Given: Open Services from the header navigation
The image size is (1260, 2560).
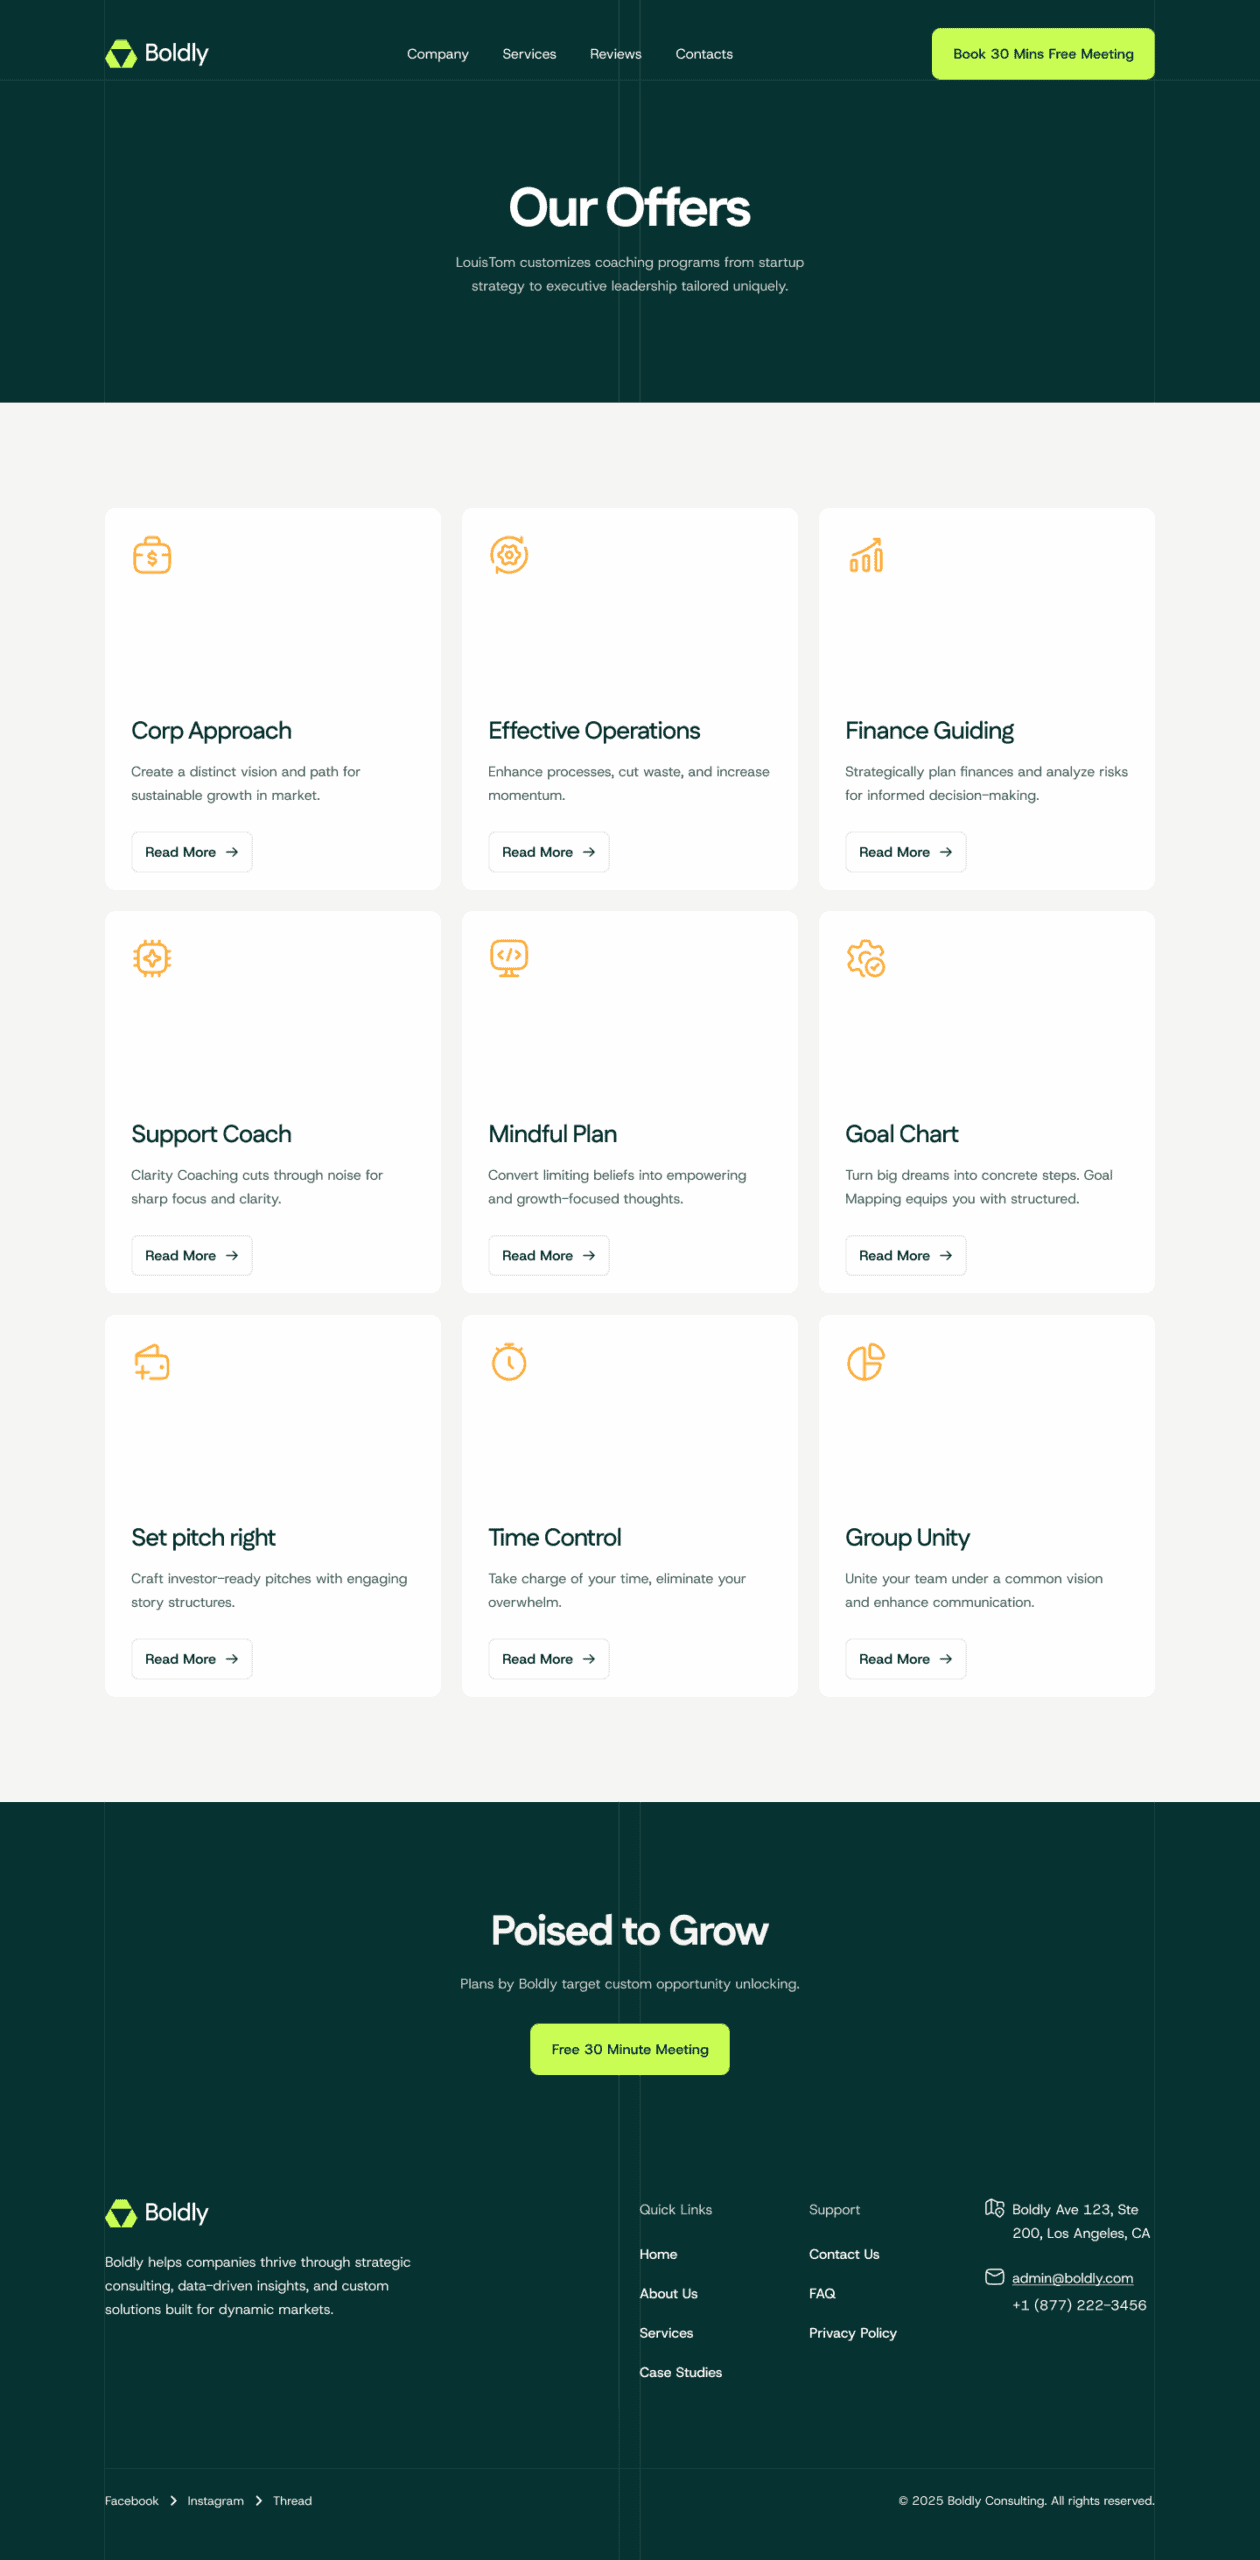Looking at the screenshot, I should tap(529, 54).
